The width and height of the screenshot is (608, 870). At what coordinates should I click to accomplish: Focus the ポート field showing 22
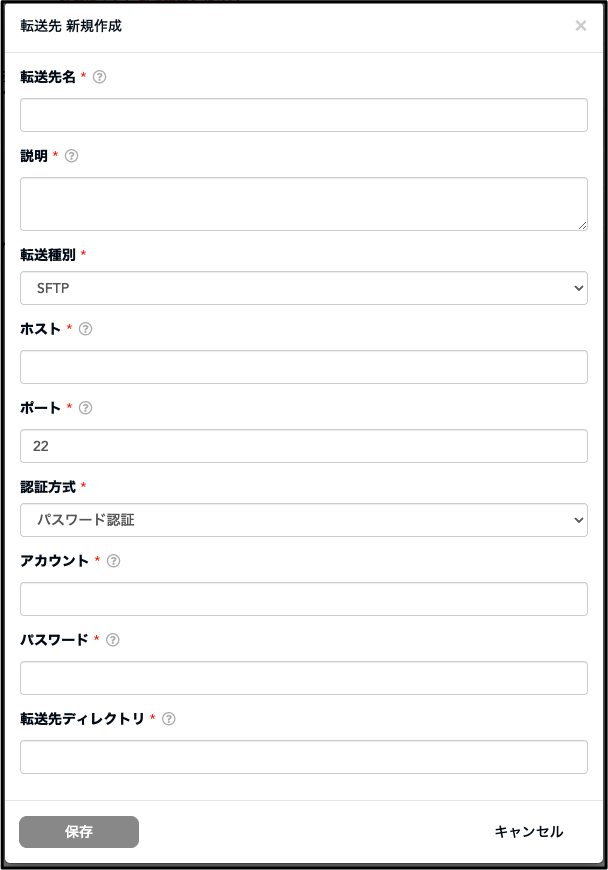click(304, 446)
